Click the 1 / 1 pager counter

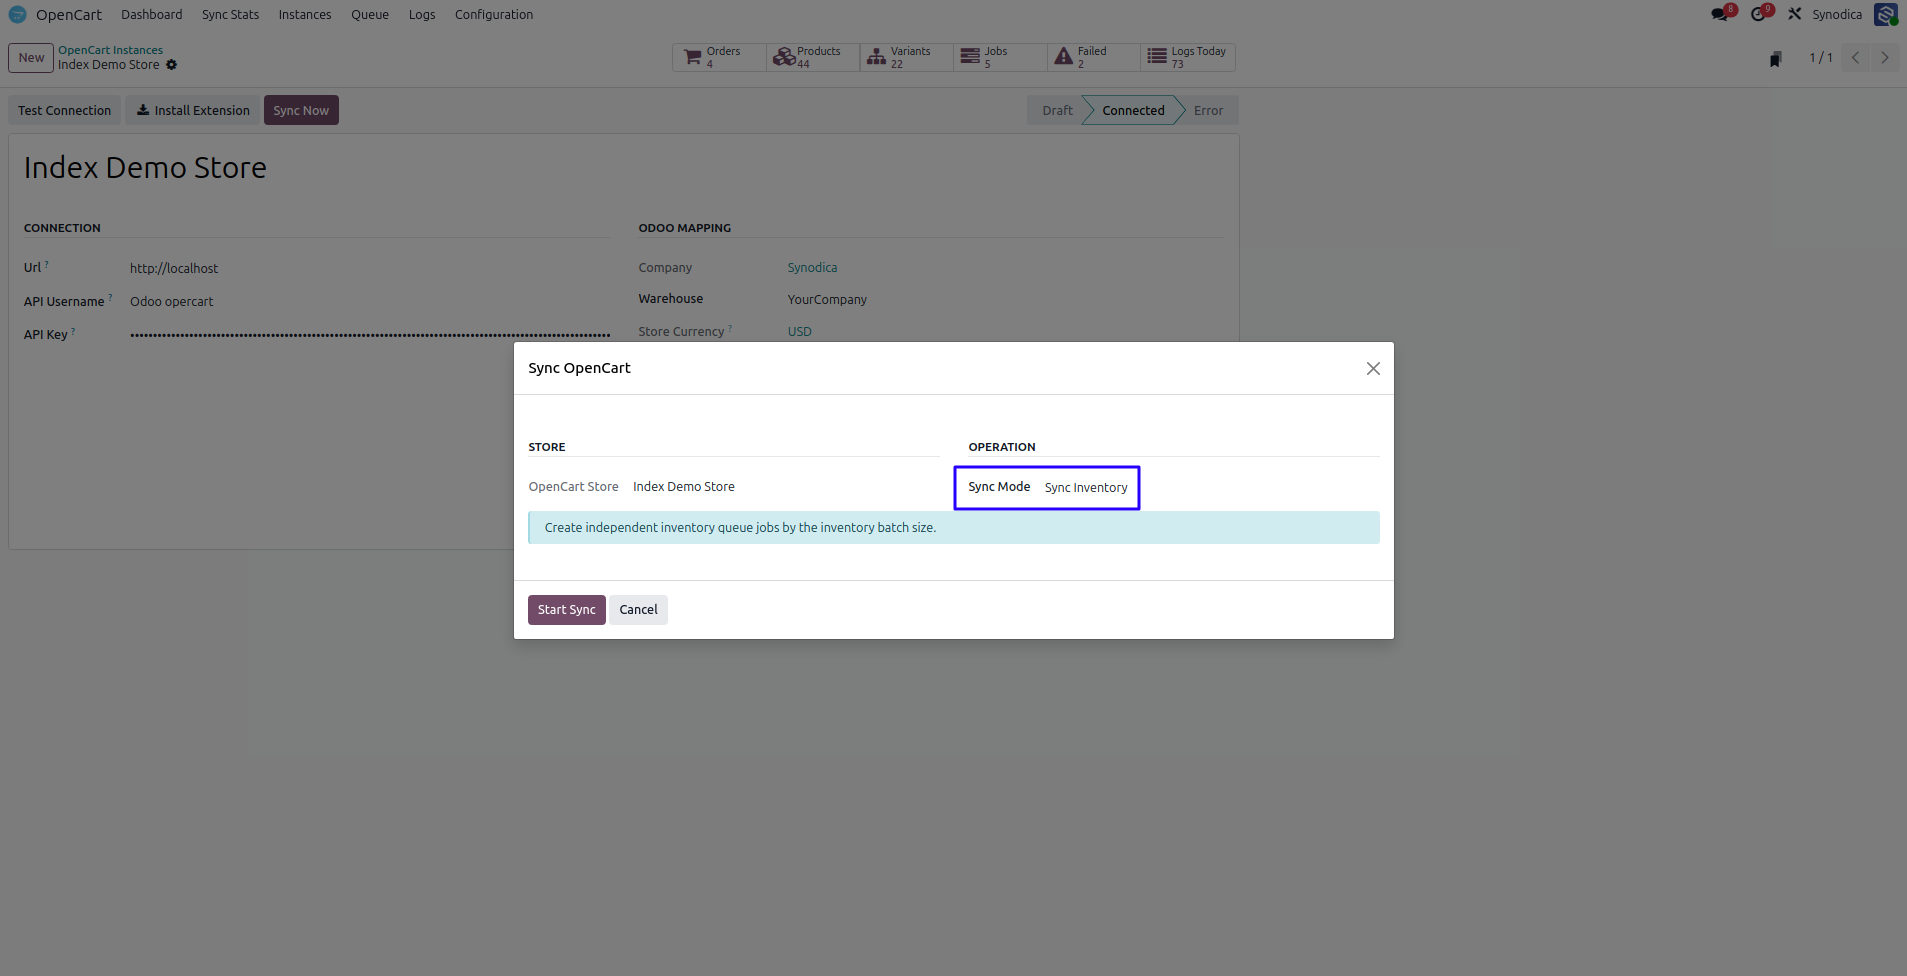pos(1821,58)
